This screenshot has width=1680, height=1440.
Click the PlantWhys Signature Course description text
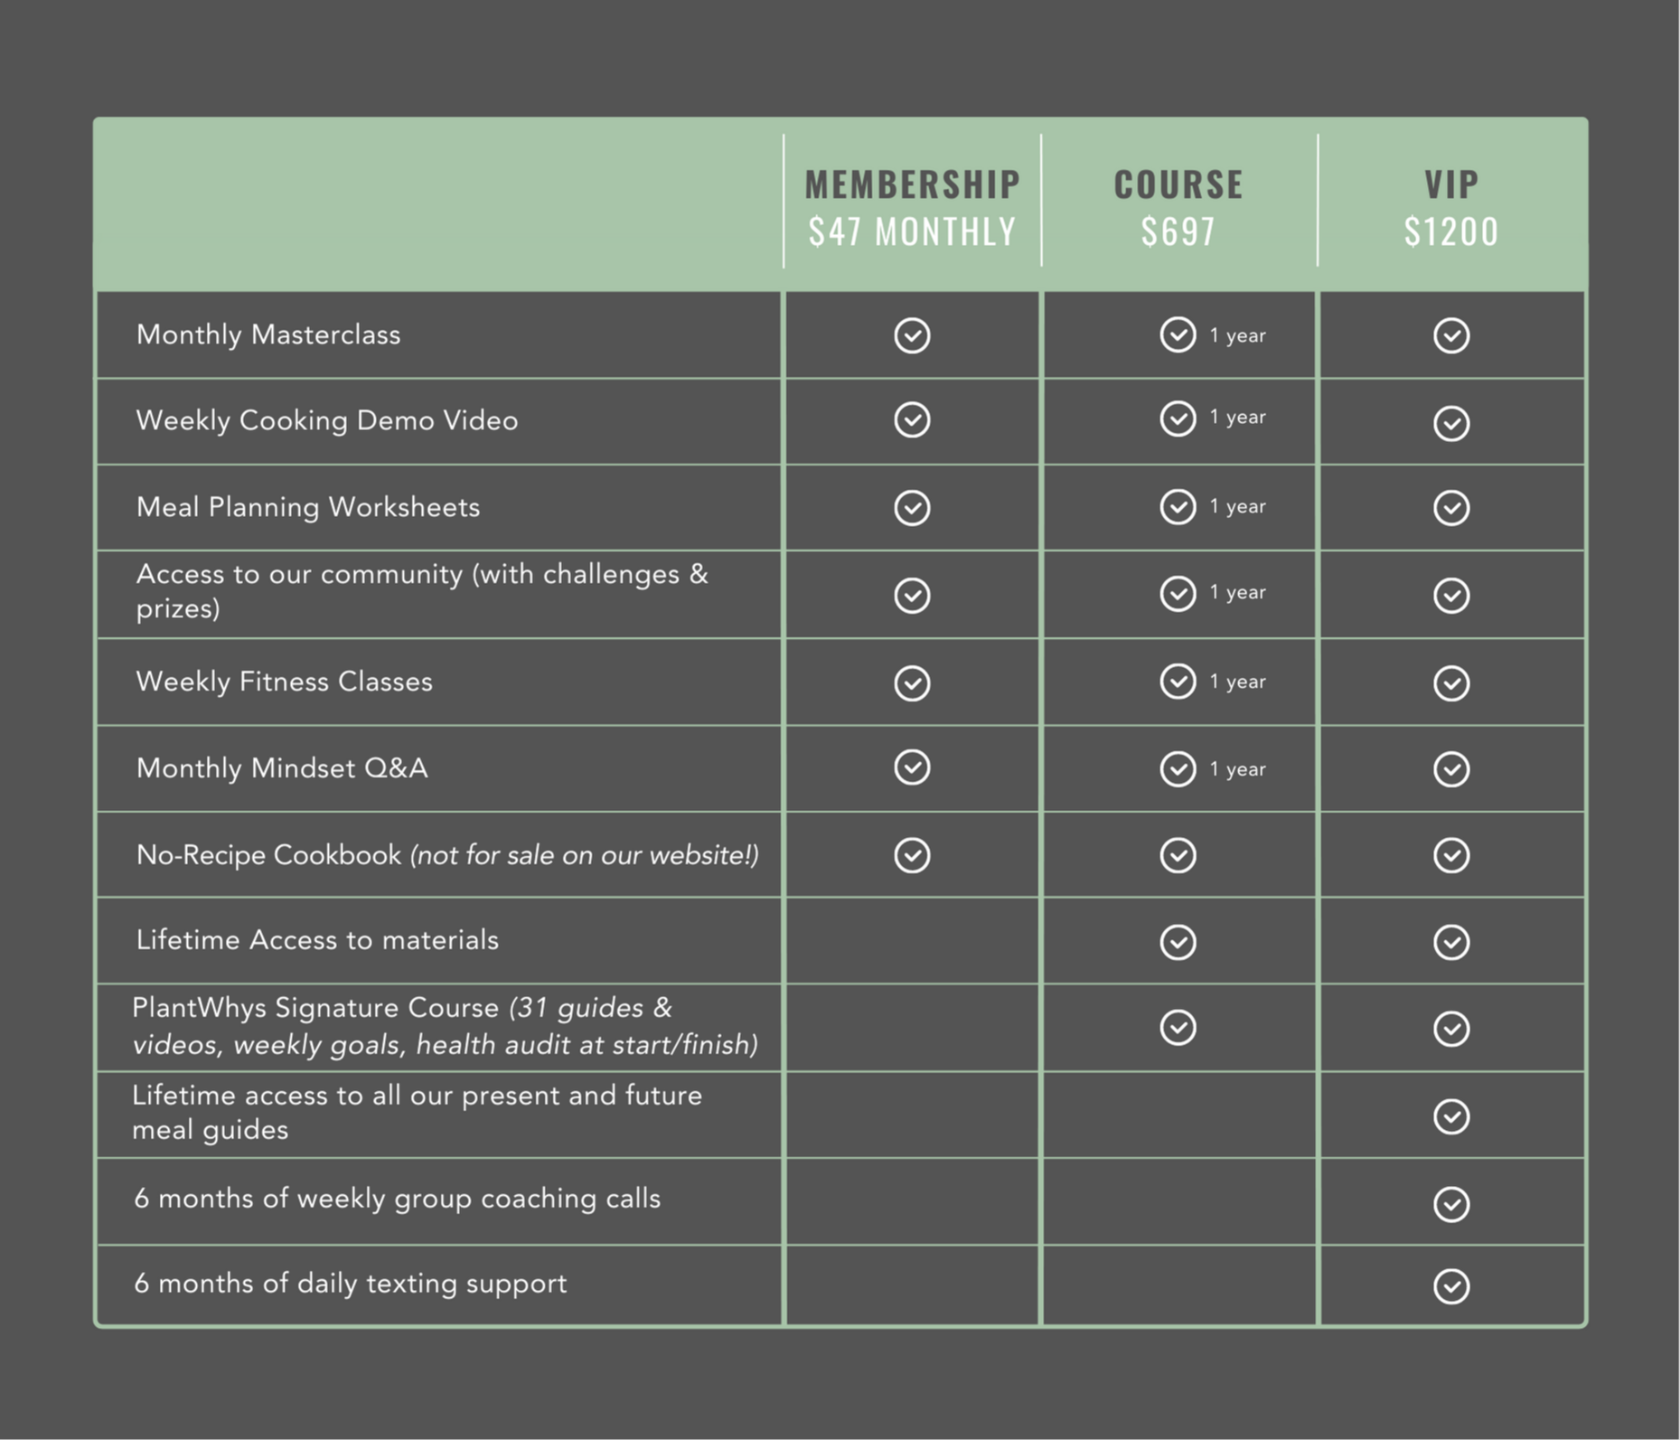tap(445, 1026)
